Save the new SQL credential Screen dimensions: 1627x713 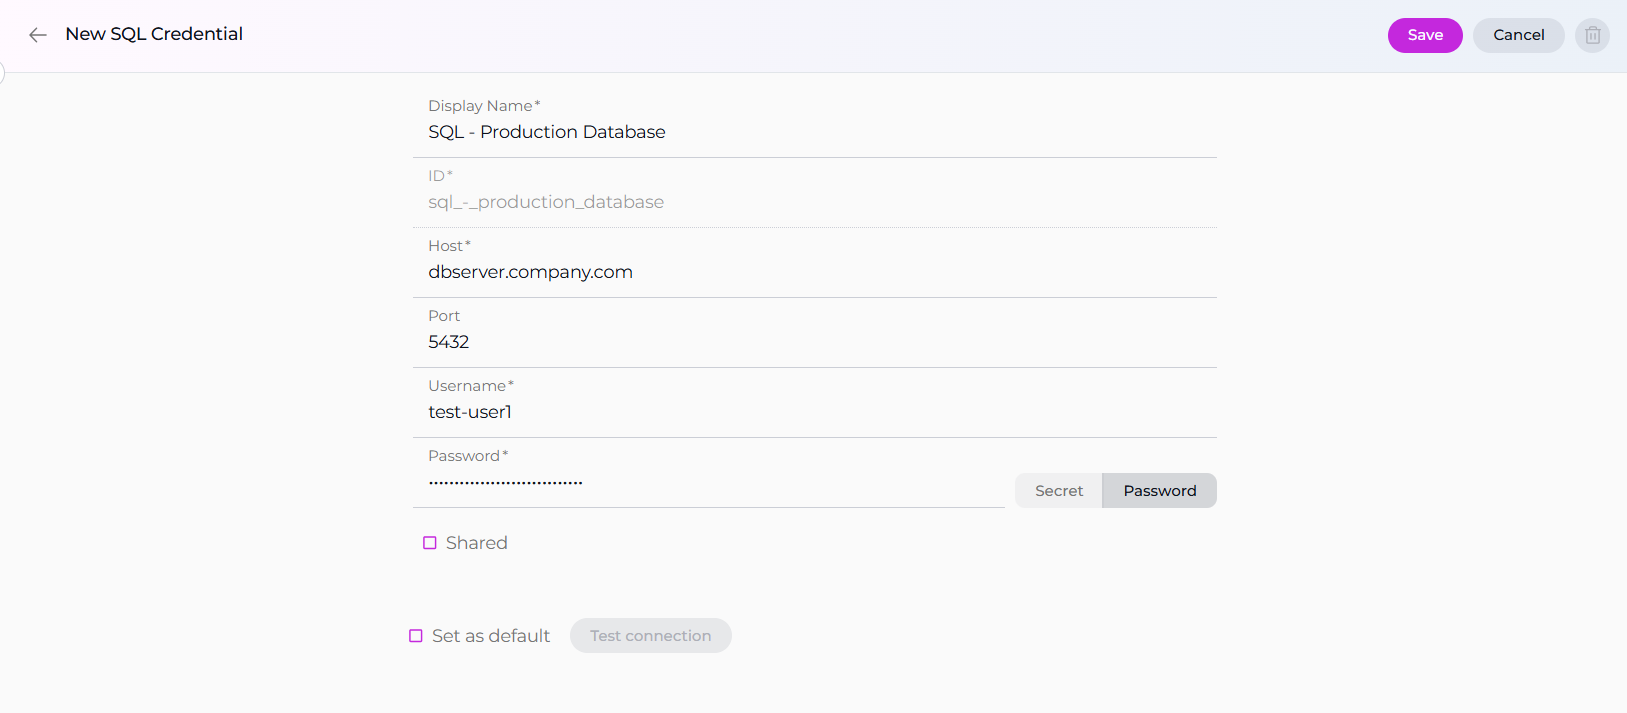[1424, 35]
